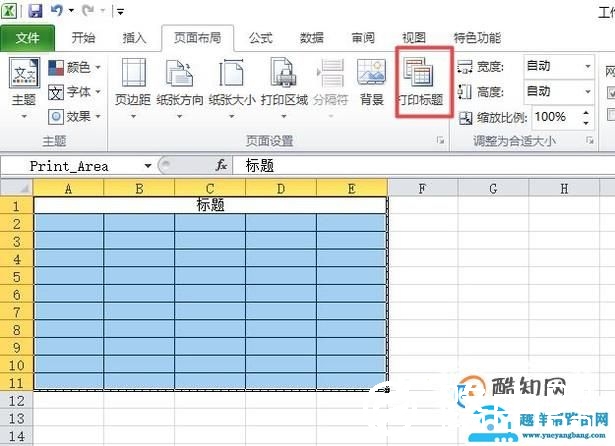Select column G header
This screenshot has height=446, width=615.
point(493,189)
